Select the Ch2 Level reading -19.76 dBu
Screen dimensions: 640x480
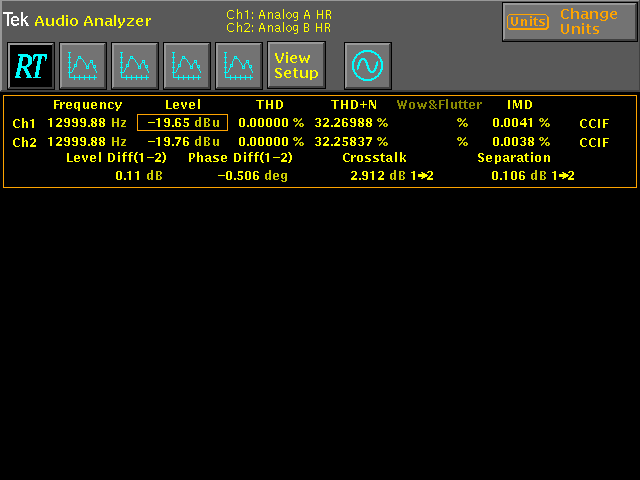[183, 142]
